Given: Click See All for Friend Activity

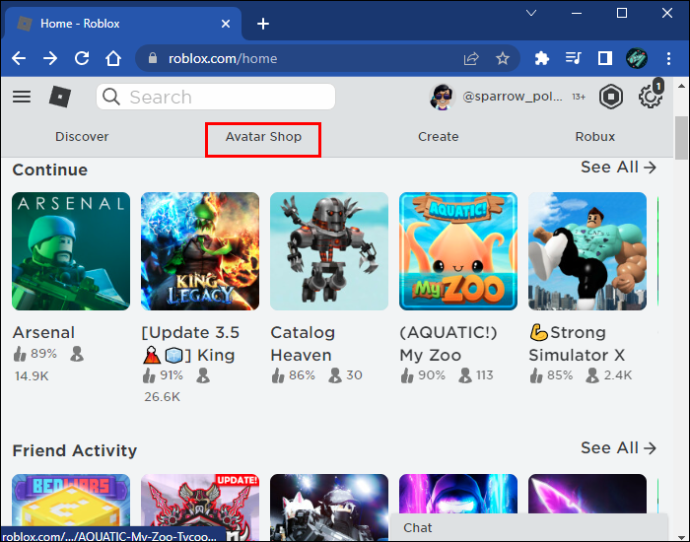Looking at the screenshot, I should click(618, 448).
